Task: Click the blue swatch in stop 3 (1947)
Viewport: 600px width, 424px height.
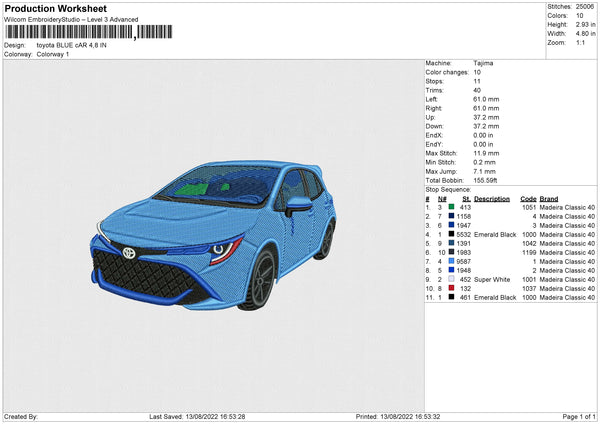Action: pyautogui.click(x=452, y=225)
